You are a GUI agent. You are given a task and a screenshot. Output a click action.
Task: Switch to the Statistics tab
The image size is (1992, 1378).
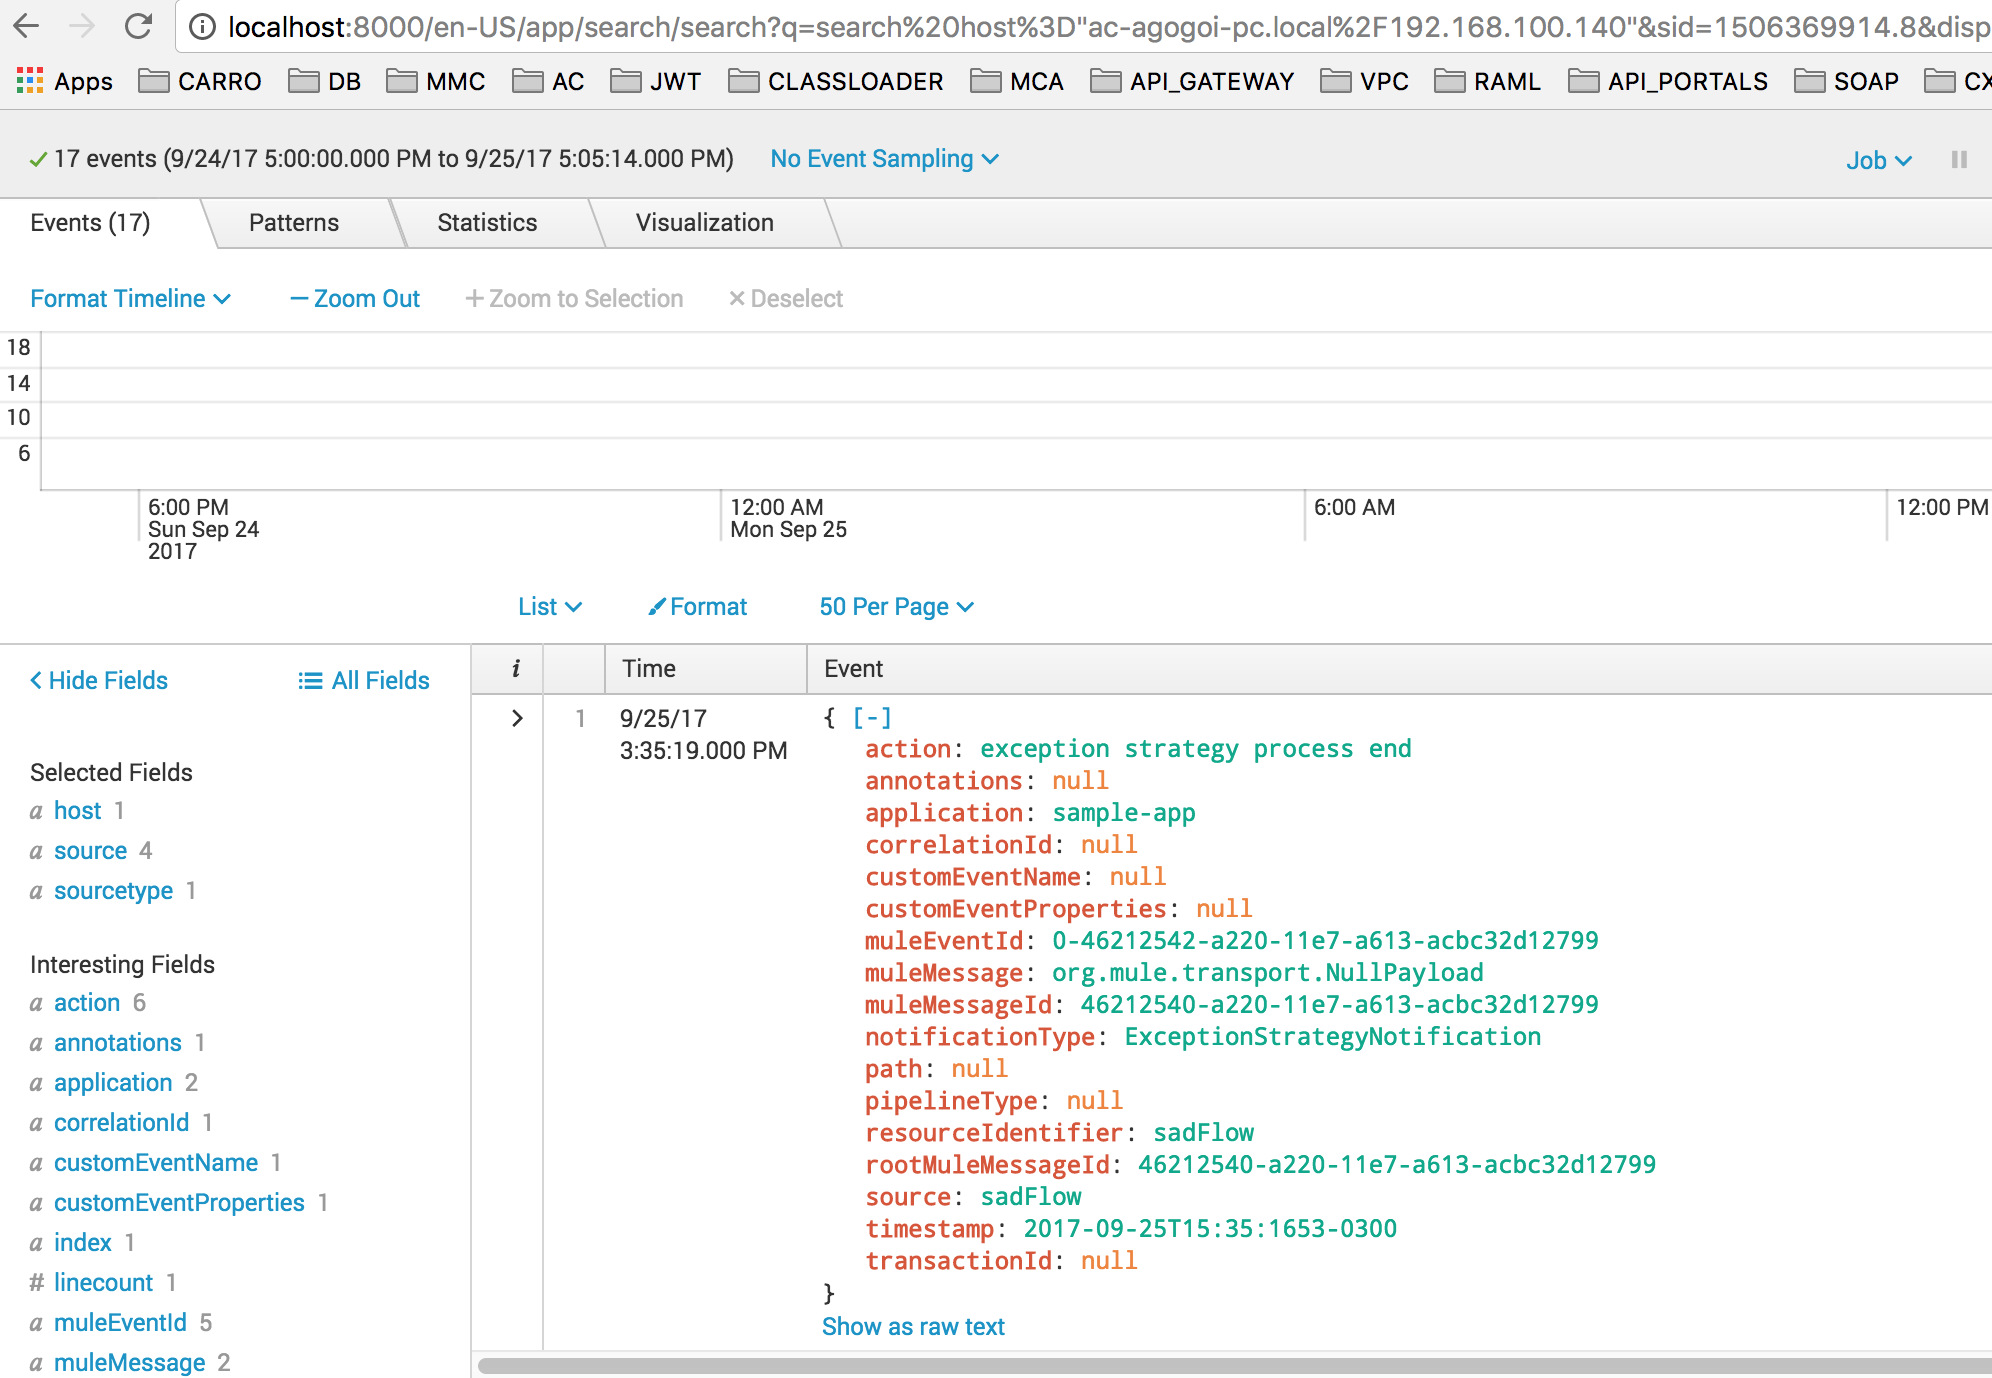point(487,223)
